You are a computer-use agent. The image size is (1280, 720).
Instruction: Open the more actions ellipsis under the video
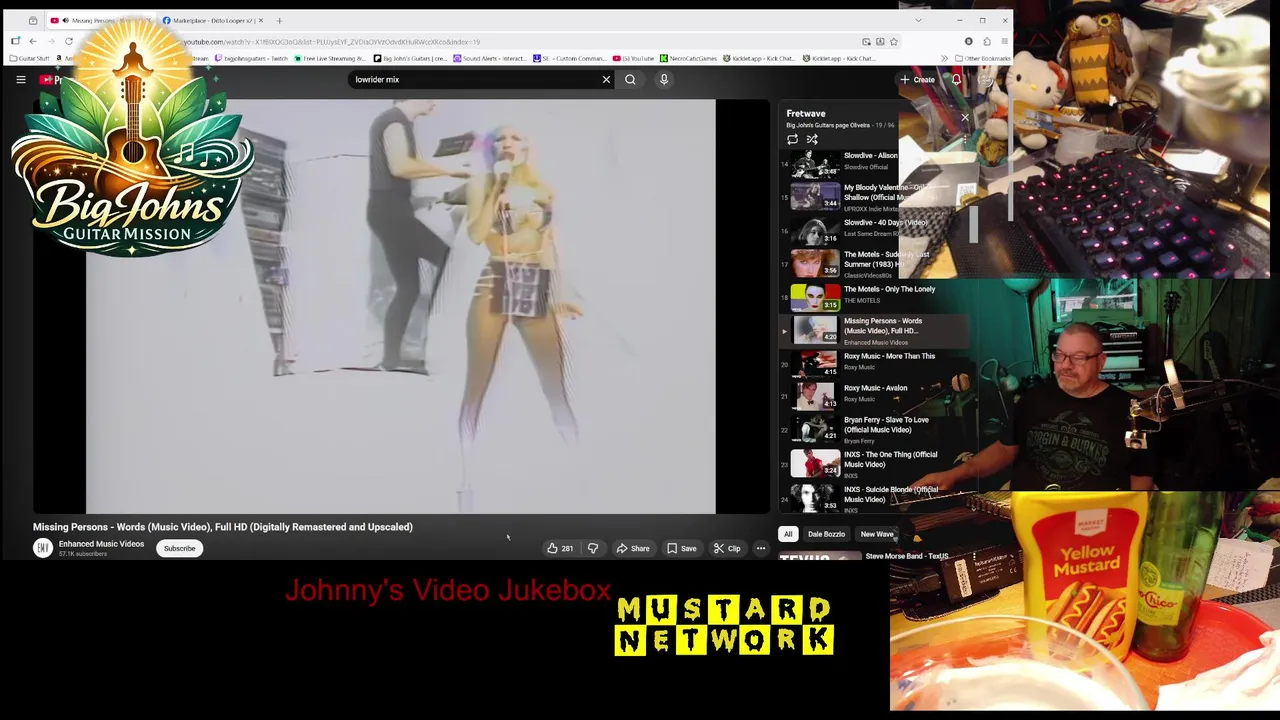[x=761, y=548]
